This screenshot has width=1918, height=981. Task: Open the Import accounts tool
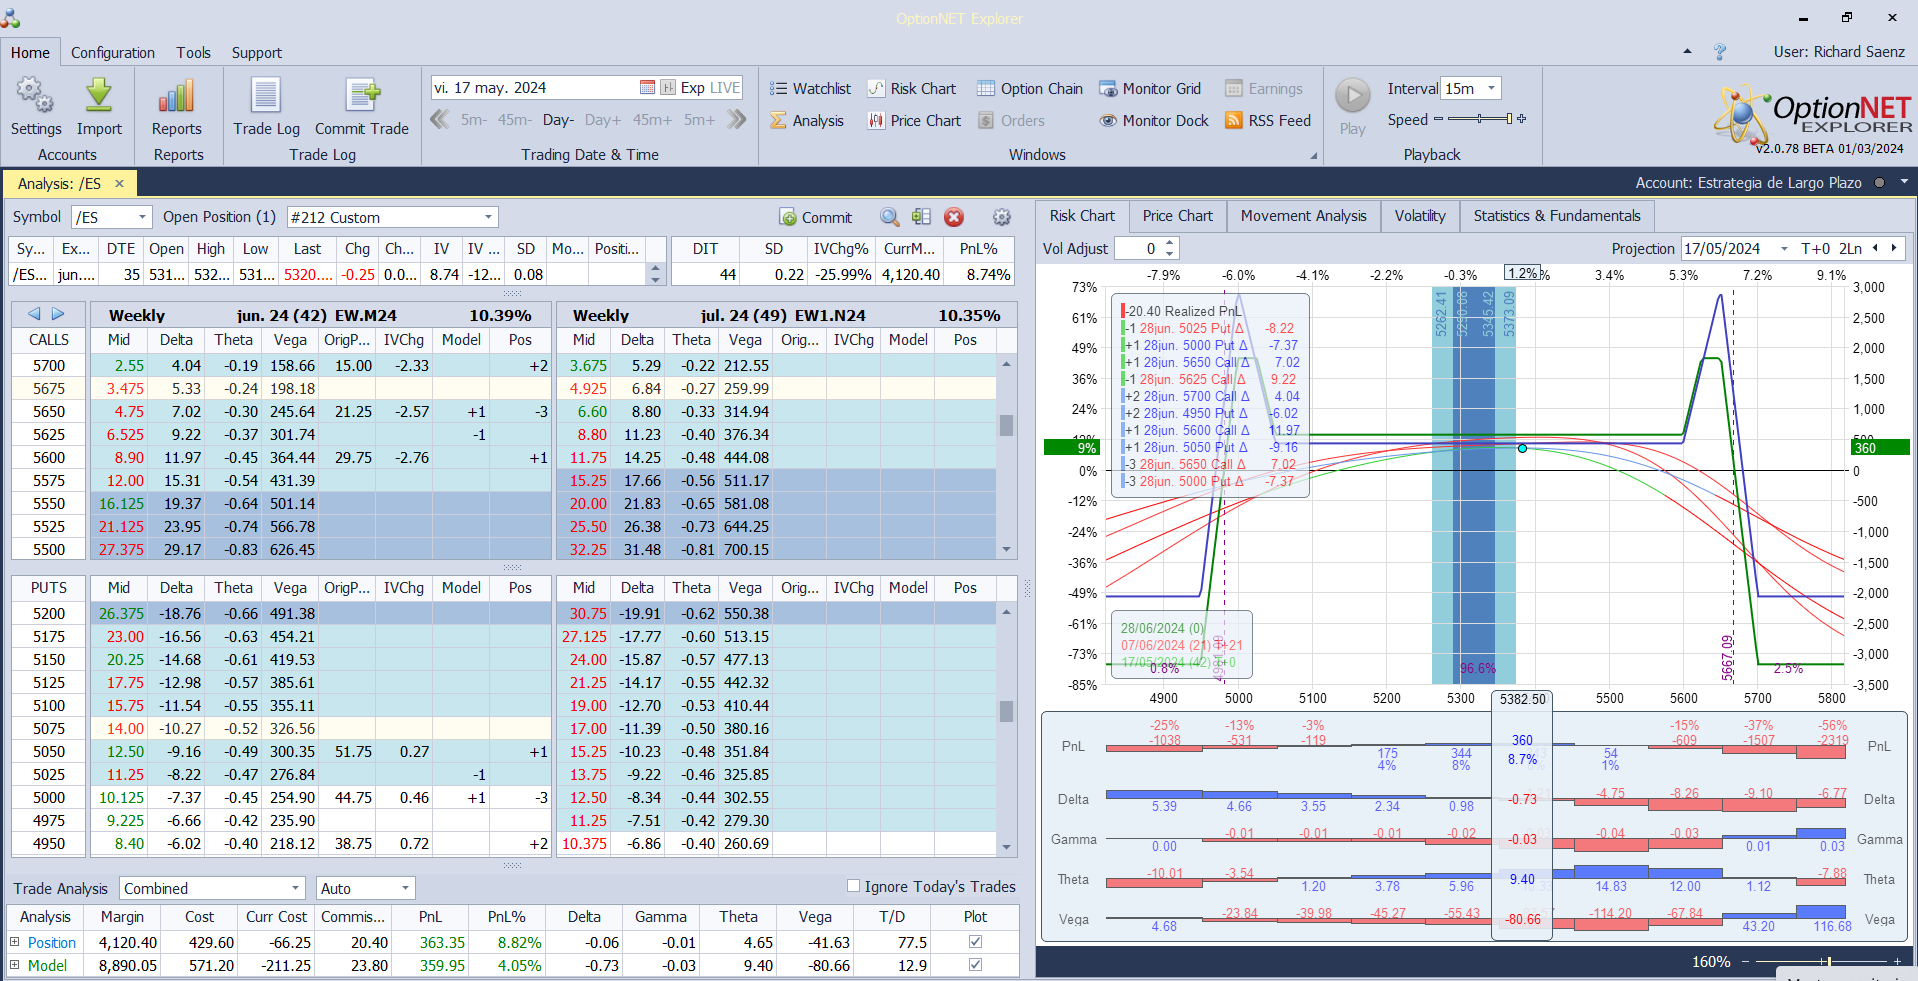pyautogui.click(x=99, y=107)
